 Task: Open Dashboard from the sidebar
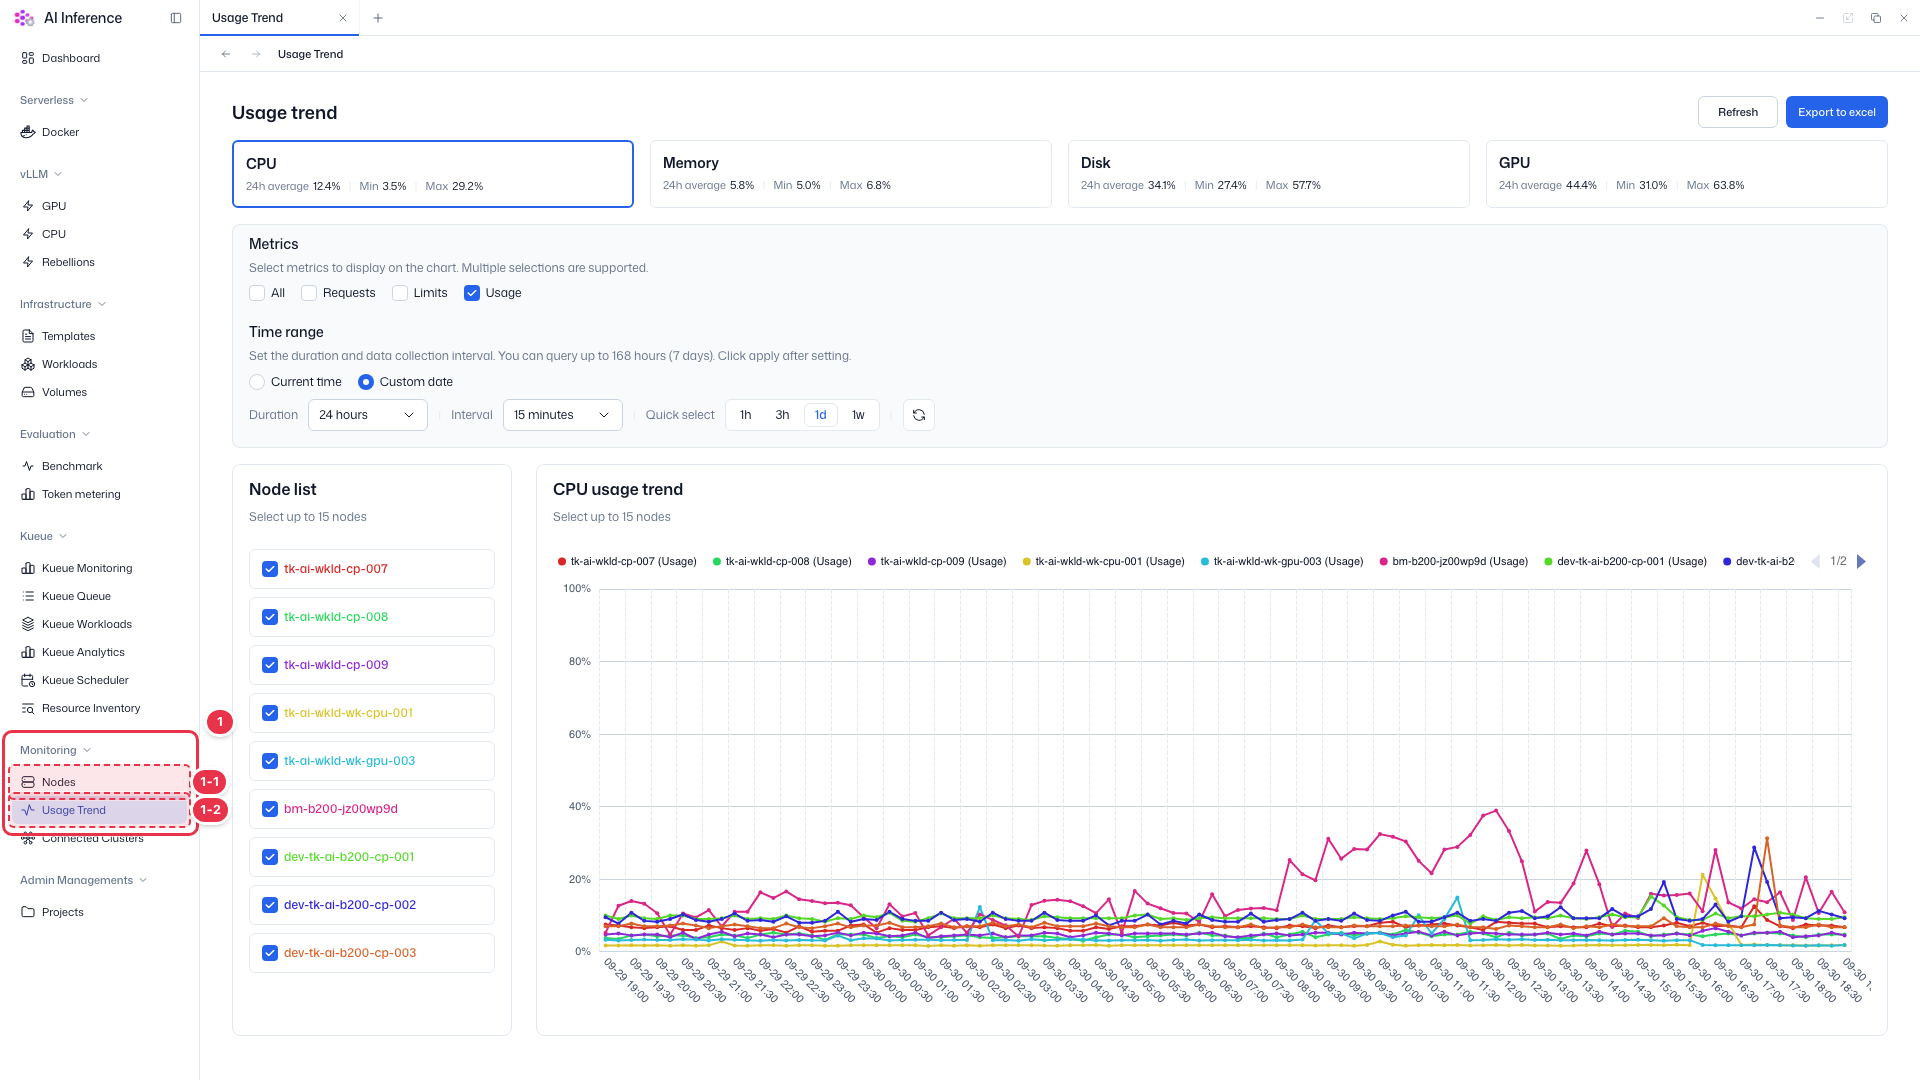click(70, 58)
